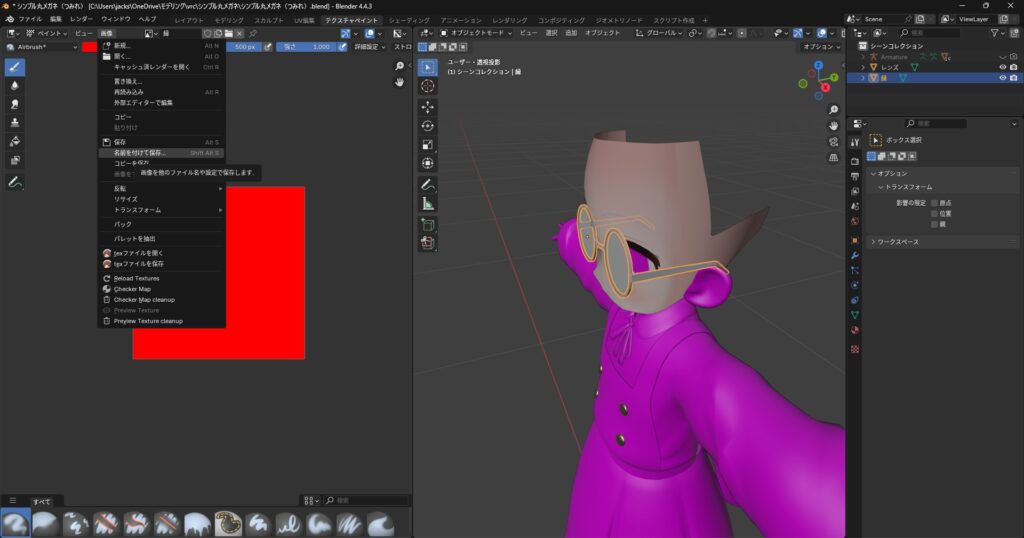Screen dimensions: 1024x538
Task: Open the viewport オブジェクト menu
Action: [602, 33]
